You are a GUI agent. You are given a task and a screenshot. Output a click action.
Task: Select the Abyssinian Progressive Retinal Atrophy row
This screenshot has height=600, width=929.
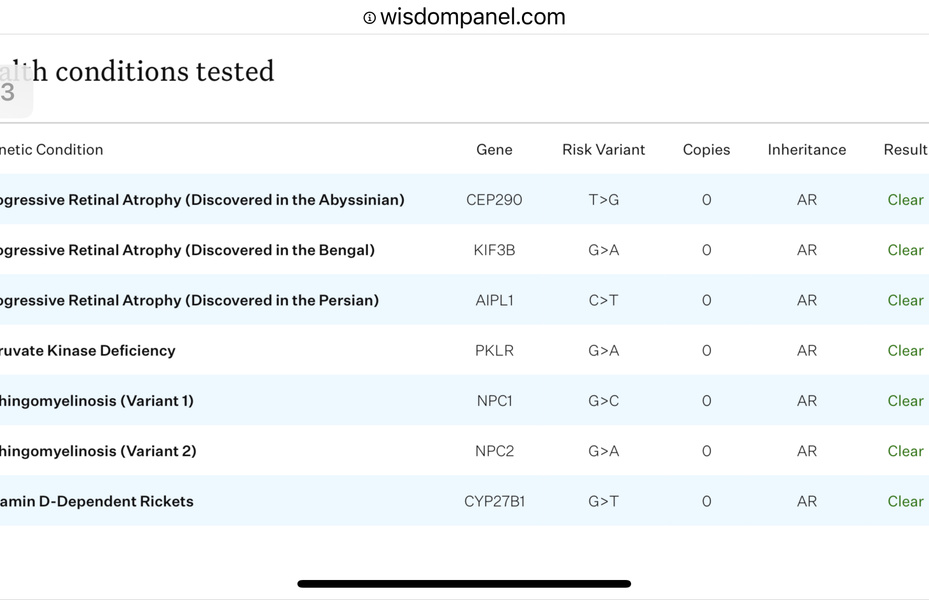pyautogui.click(x=202, y=200)
